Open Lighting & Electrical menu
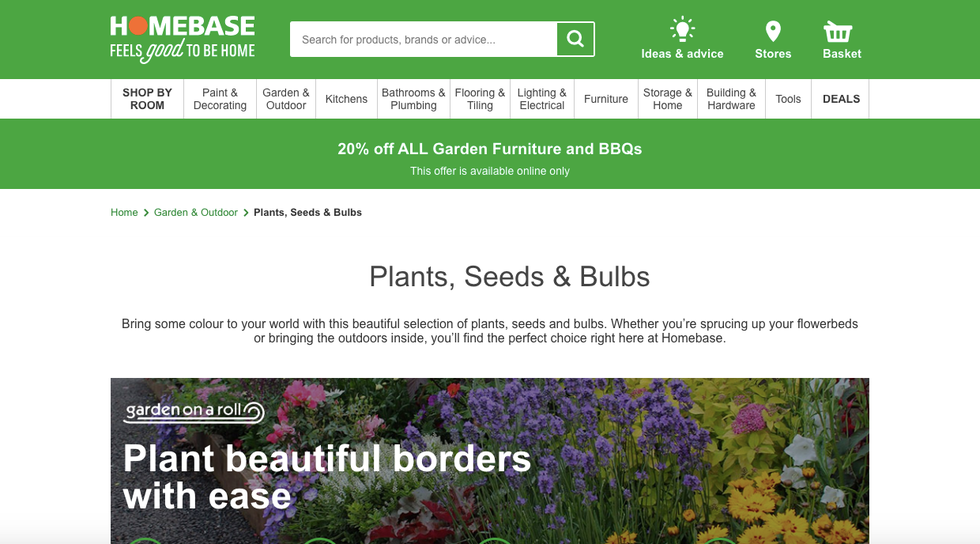 (542, 99)
